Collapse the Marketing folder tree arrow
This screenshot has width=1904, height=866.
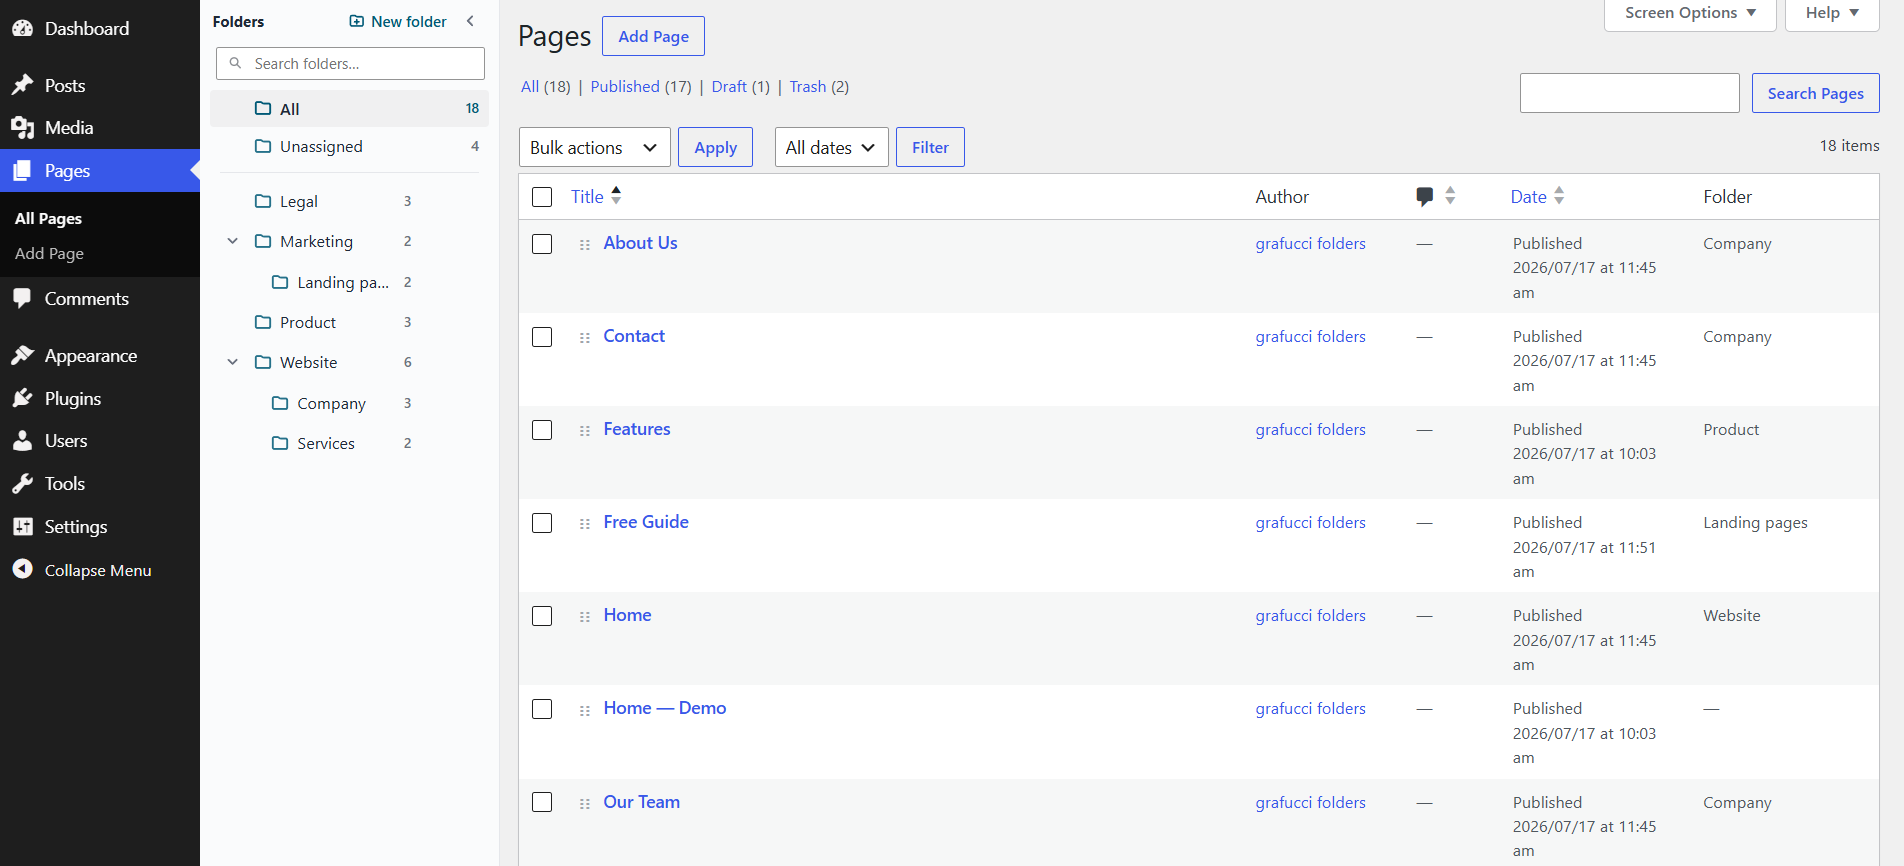[232, 241]
